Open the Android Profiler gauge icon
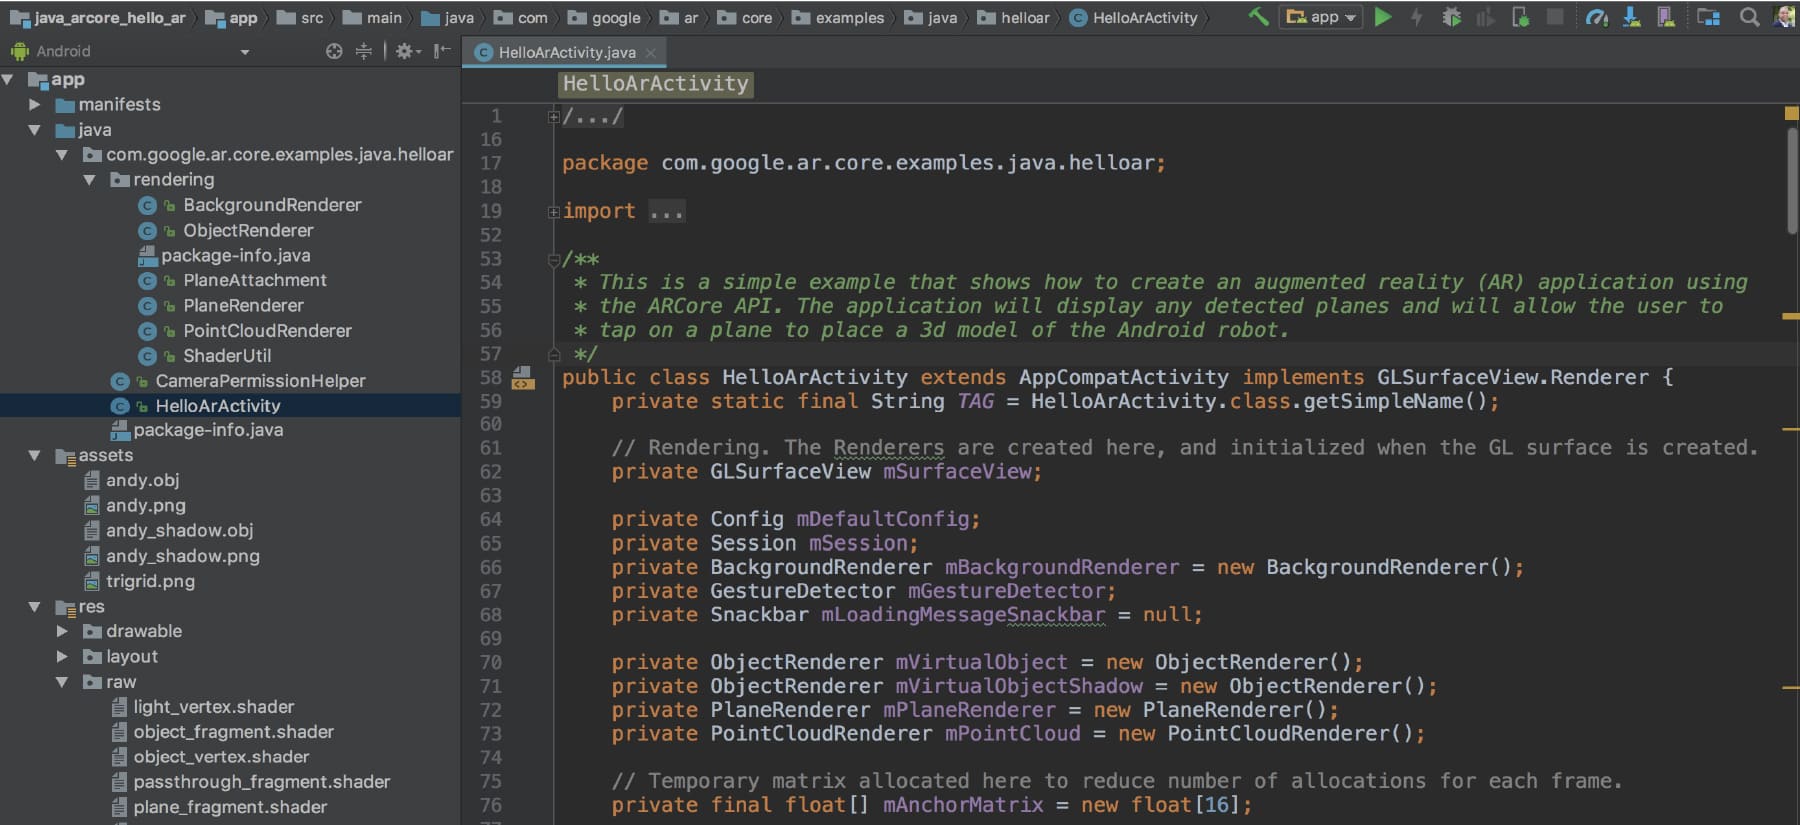1800x825 pixels. [x=1596, y=17]
